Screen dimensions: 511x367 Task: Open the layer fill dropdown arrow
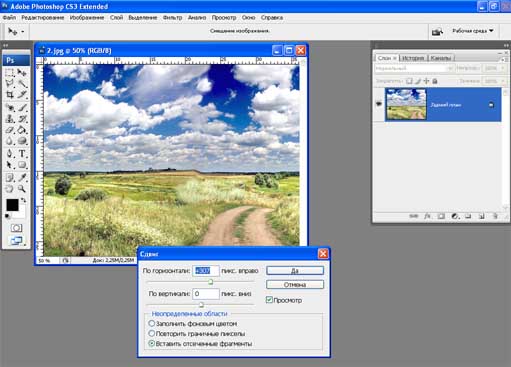tap(503, 81)
